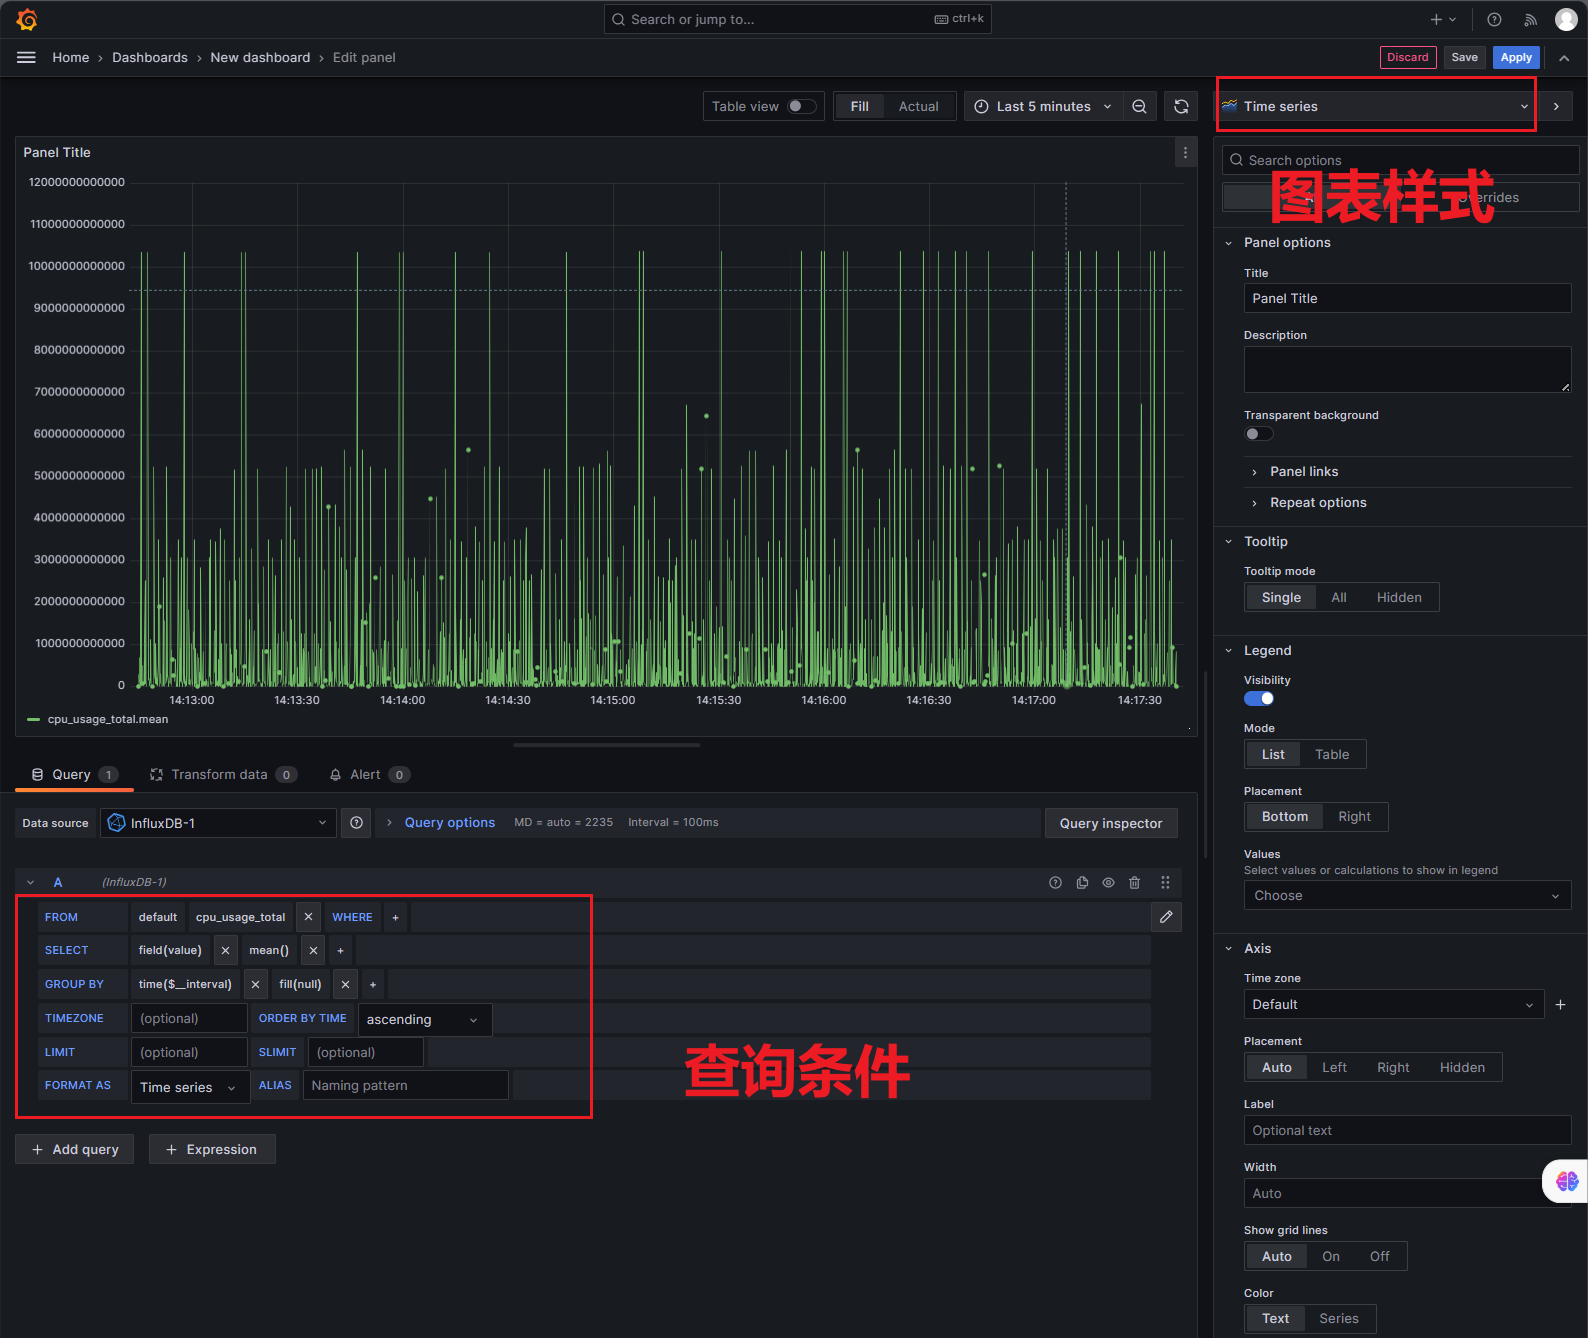Open Query inspector
Viewport: 1588px width, 1338px height.
coord(1110,823)
